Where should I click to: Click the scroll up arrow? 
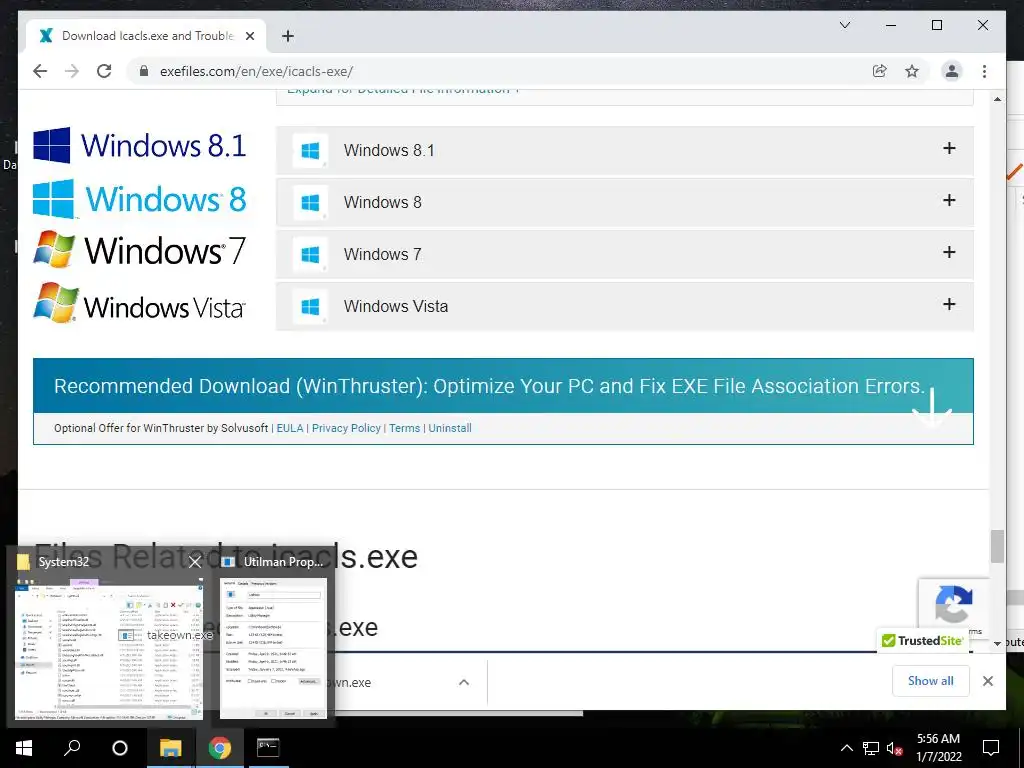pyautogui.click(x=997, y=100)
